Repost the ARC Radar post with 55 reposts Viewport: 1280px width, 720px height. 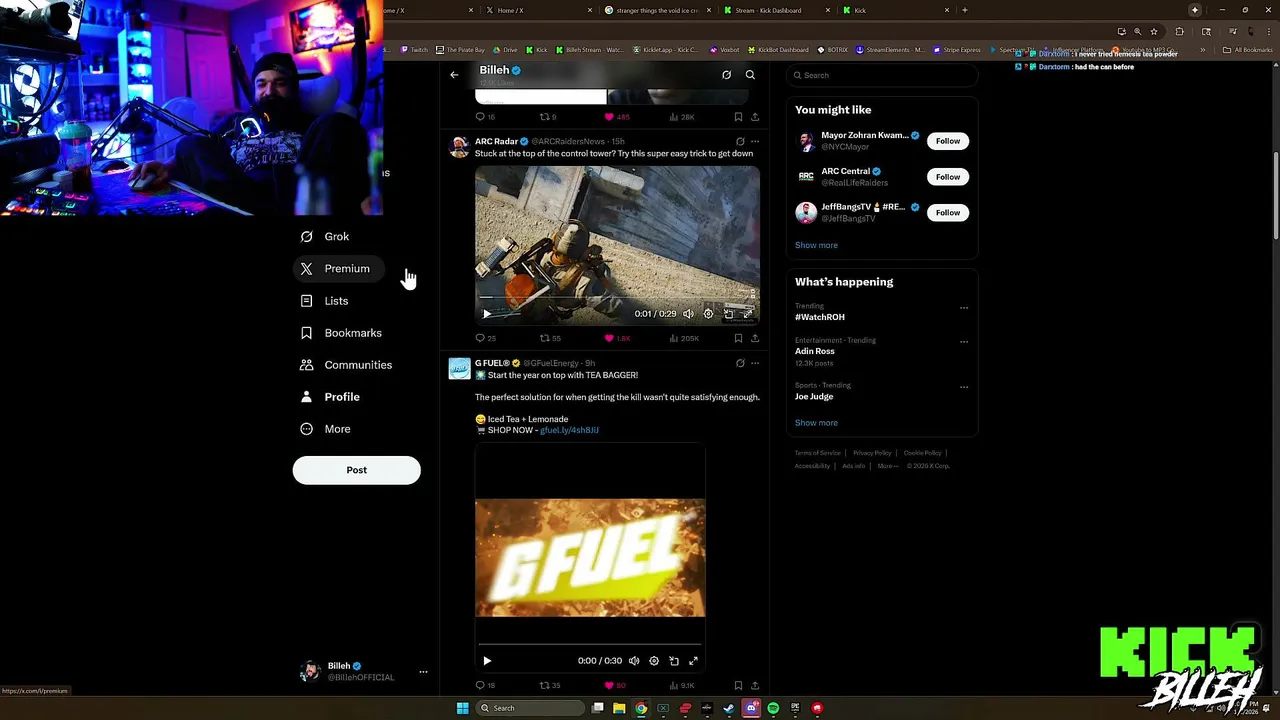[x=551, y=338]
